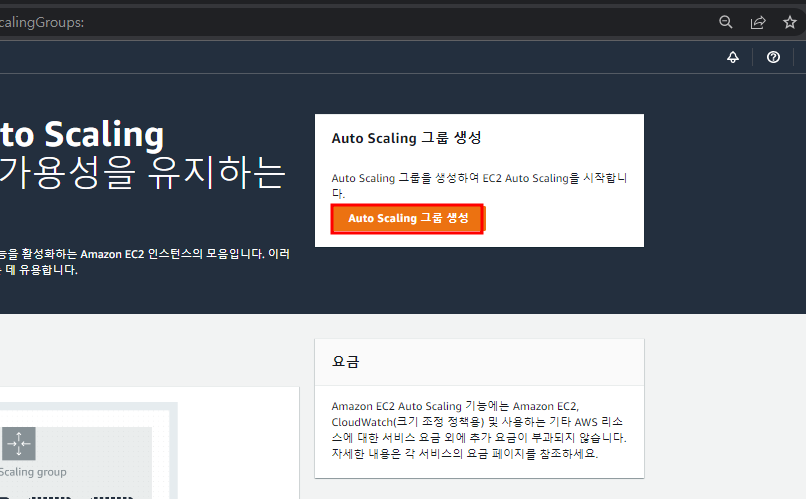The height and width of the screenshot is (499, 806).
Task: Open AWS notifications bell icon
Action: point(733,57)
